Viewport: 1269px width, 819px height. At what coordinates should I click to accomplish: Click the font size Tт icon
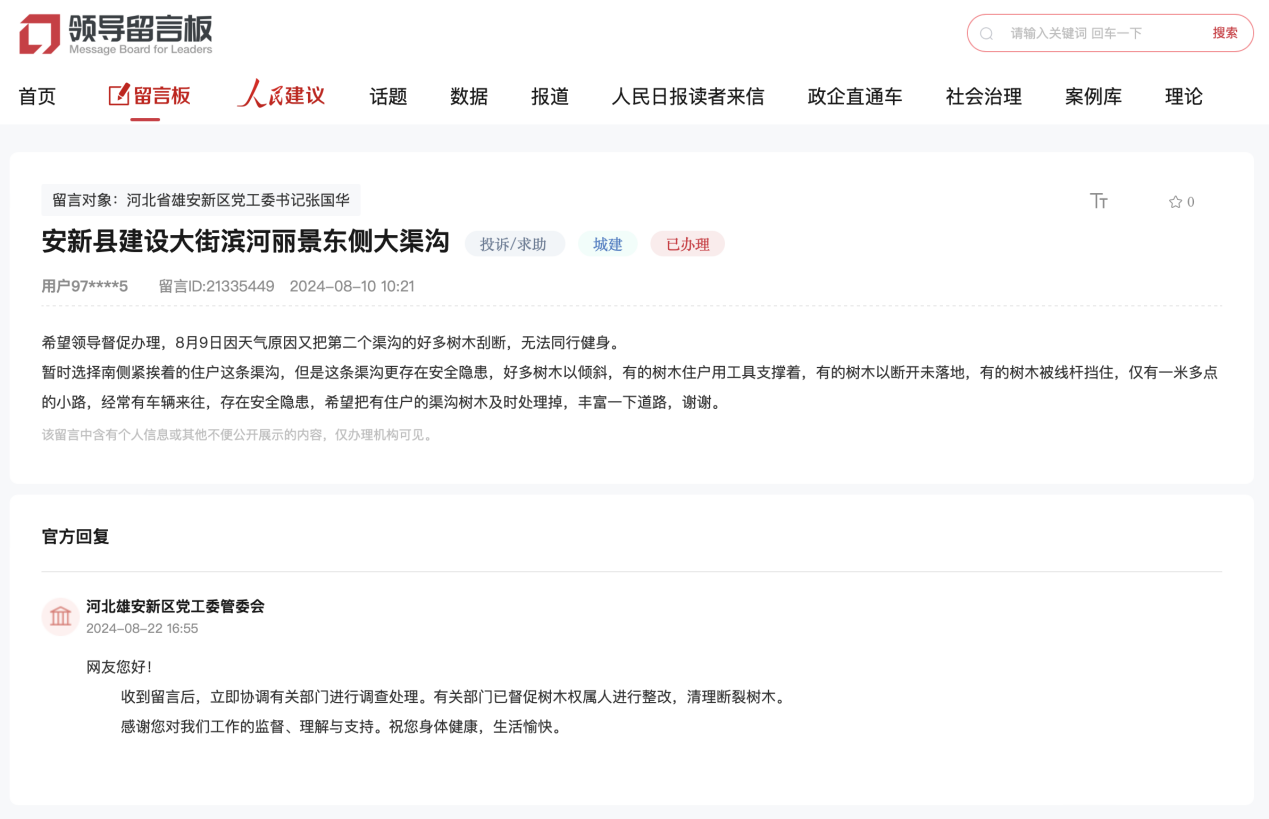coord(1099,201)
